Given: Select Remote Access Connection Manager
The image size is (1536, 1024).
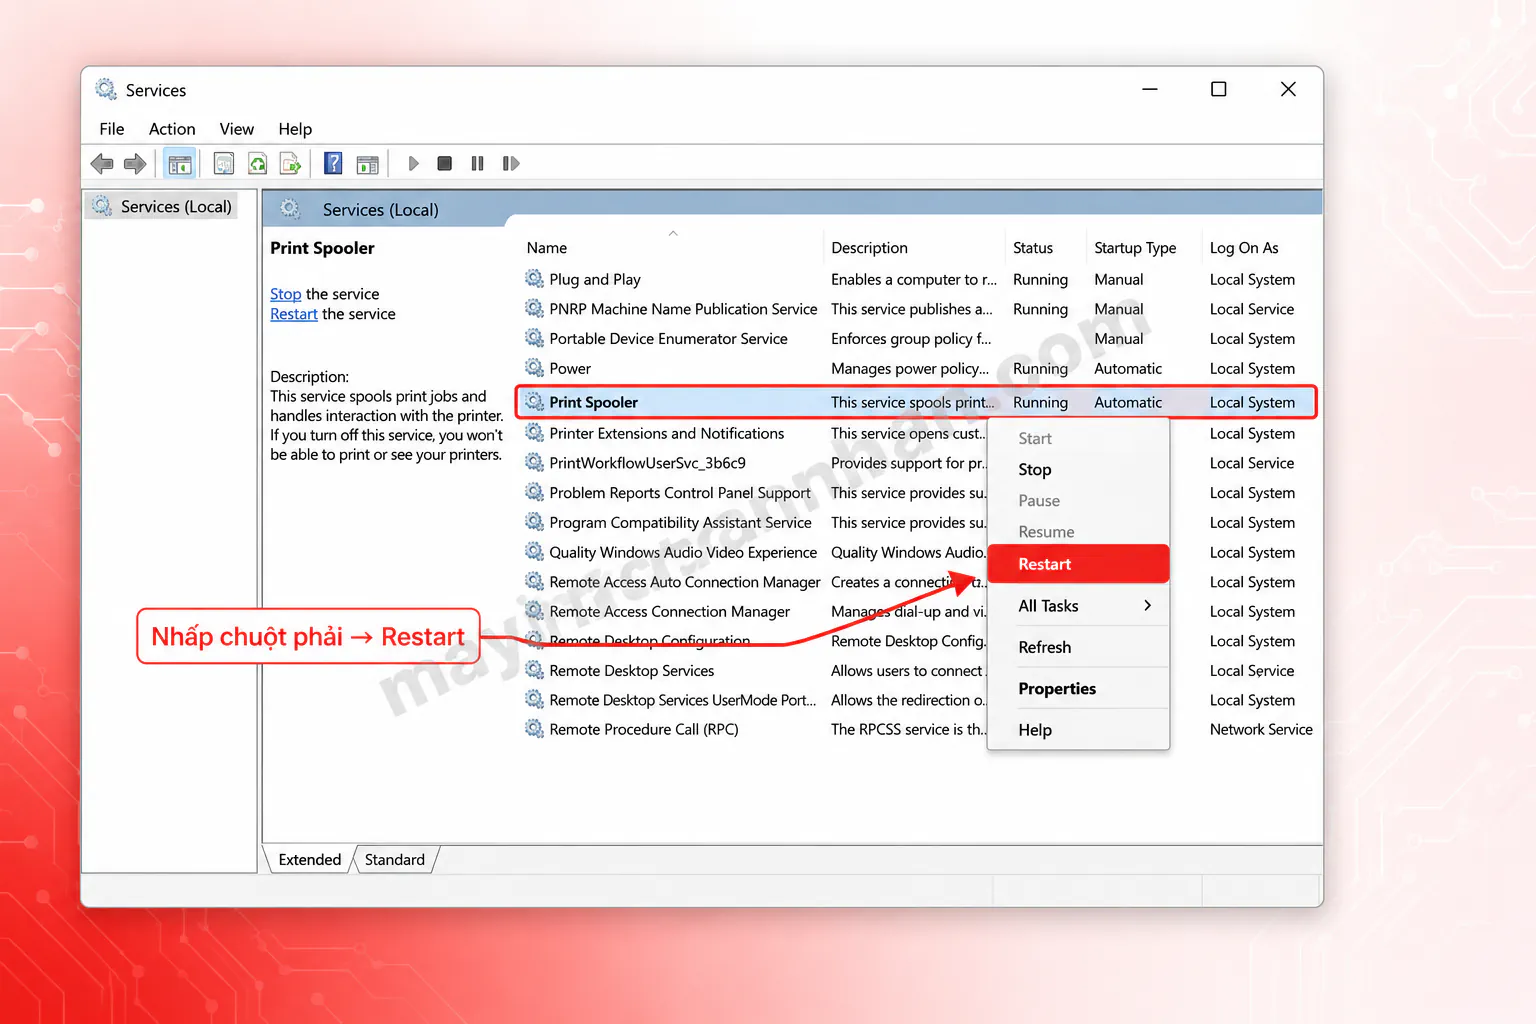Looking at the screenshot, I should click(669, 611).
